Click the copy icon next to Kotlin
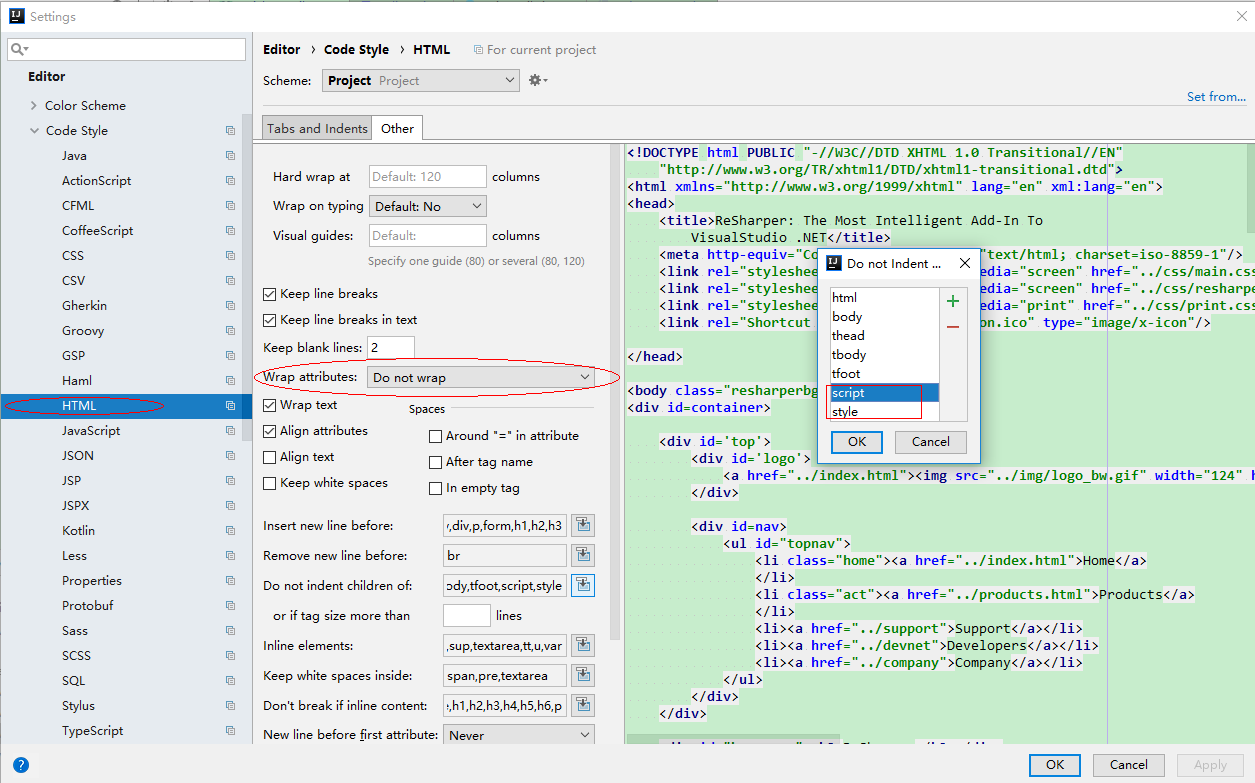The image size is (1255, 783). [x=230, y=531]
